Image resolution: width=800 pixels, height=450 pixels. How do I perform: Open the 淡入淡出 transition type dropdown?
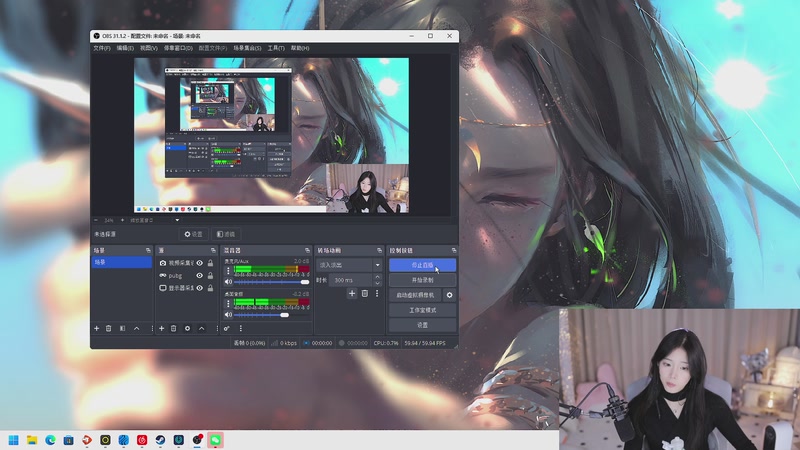[x=349, y=265]
